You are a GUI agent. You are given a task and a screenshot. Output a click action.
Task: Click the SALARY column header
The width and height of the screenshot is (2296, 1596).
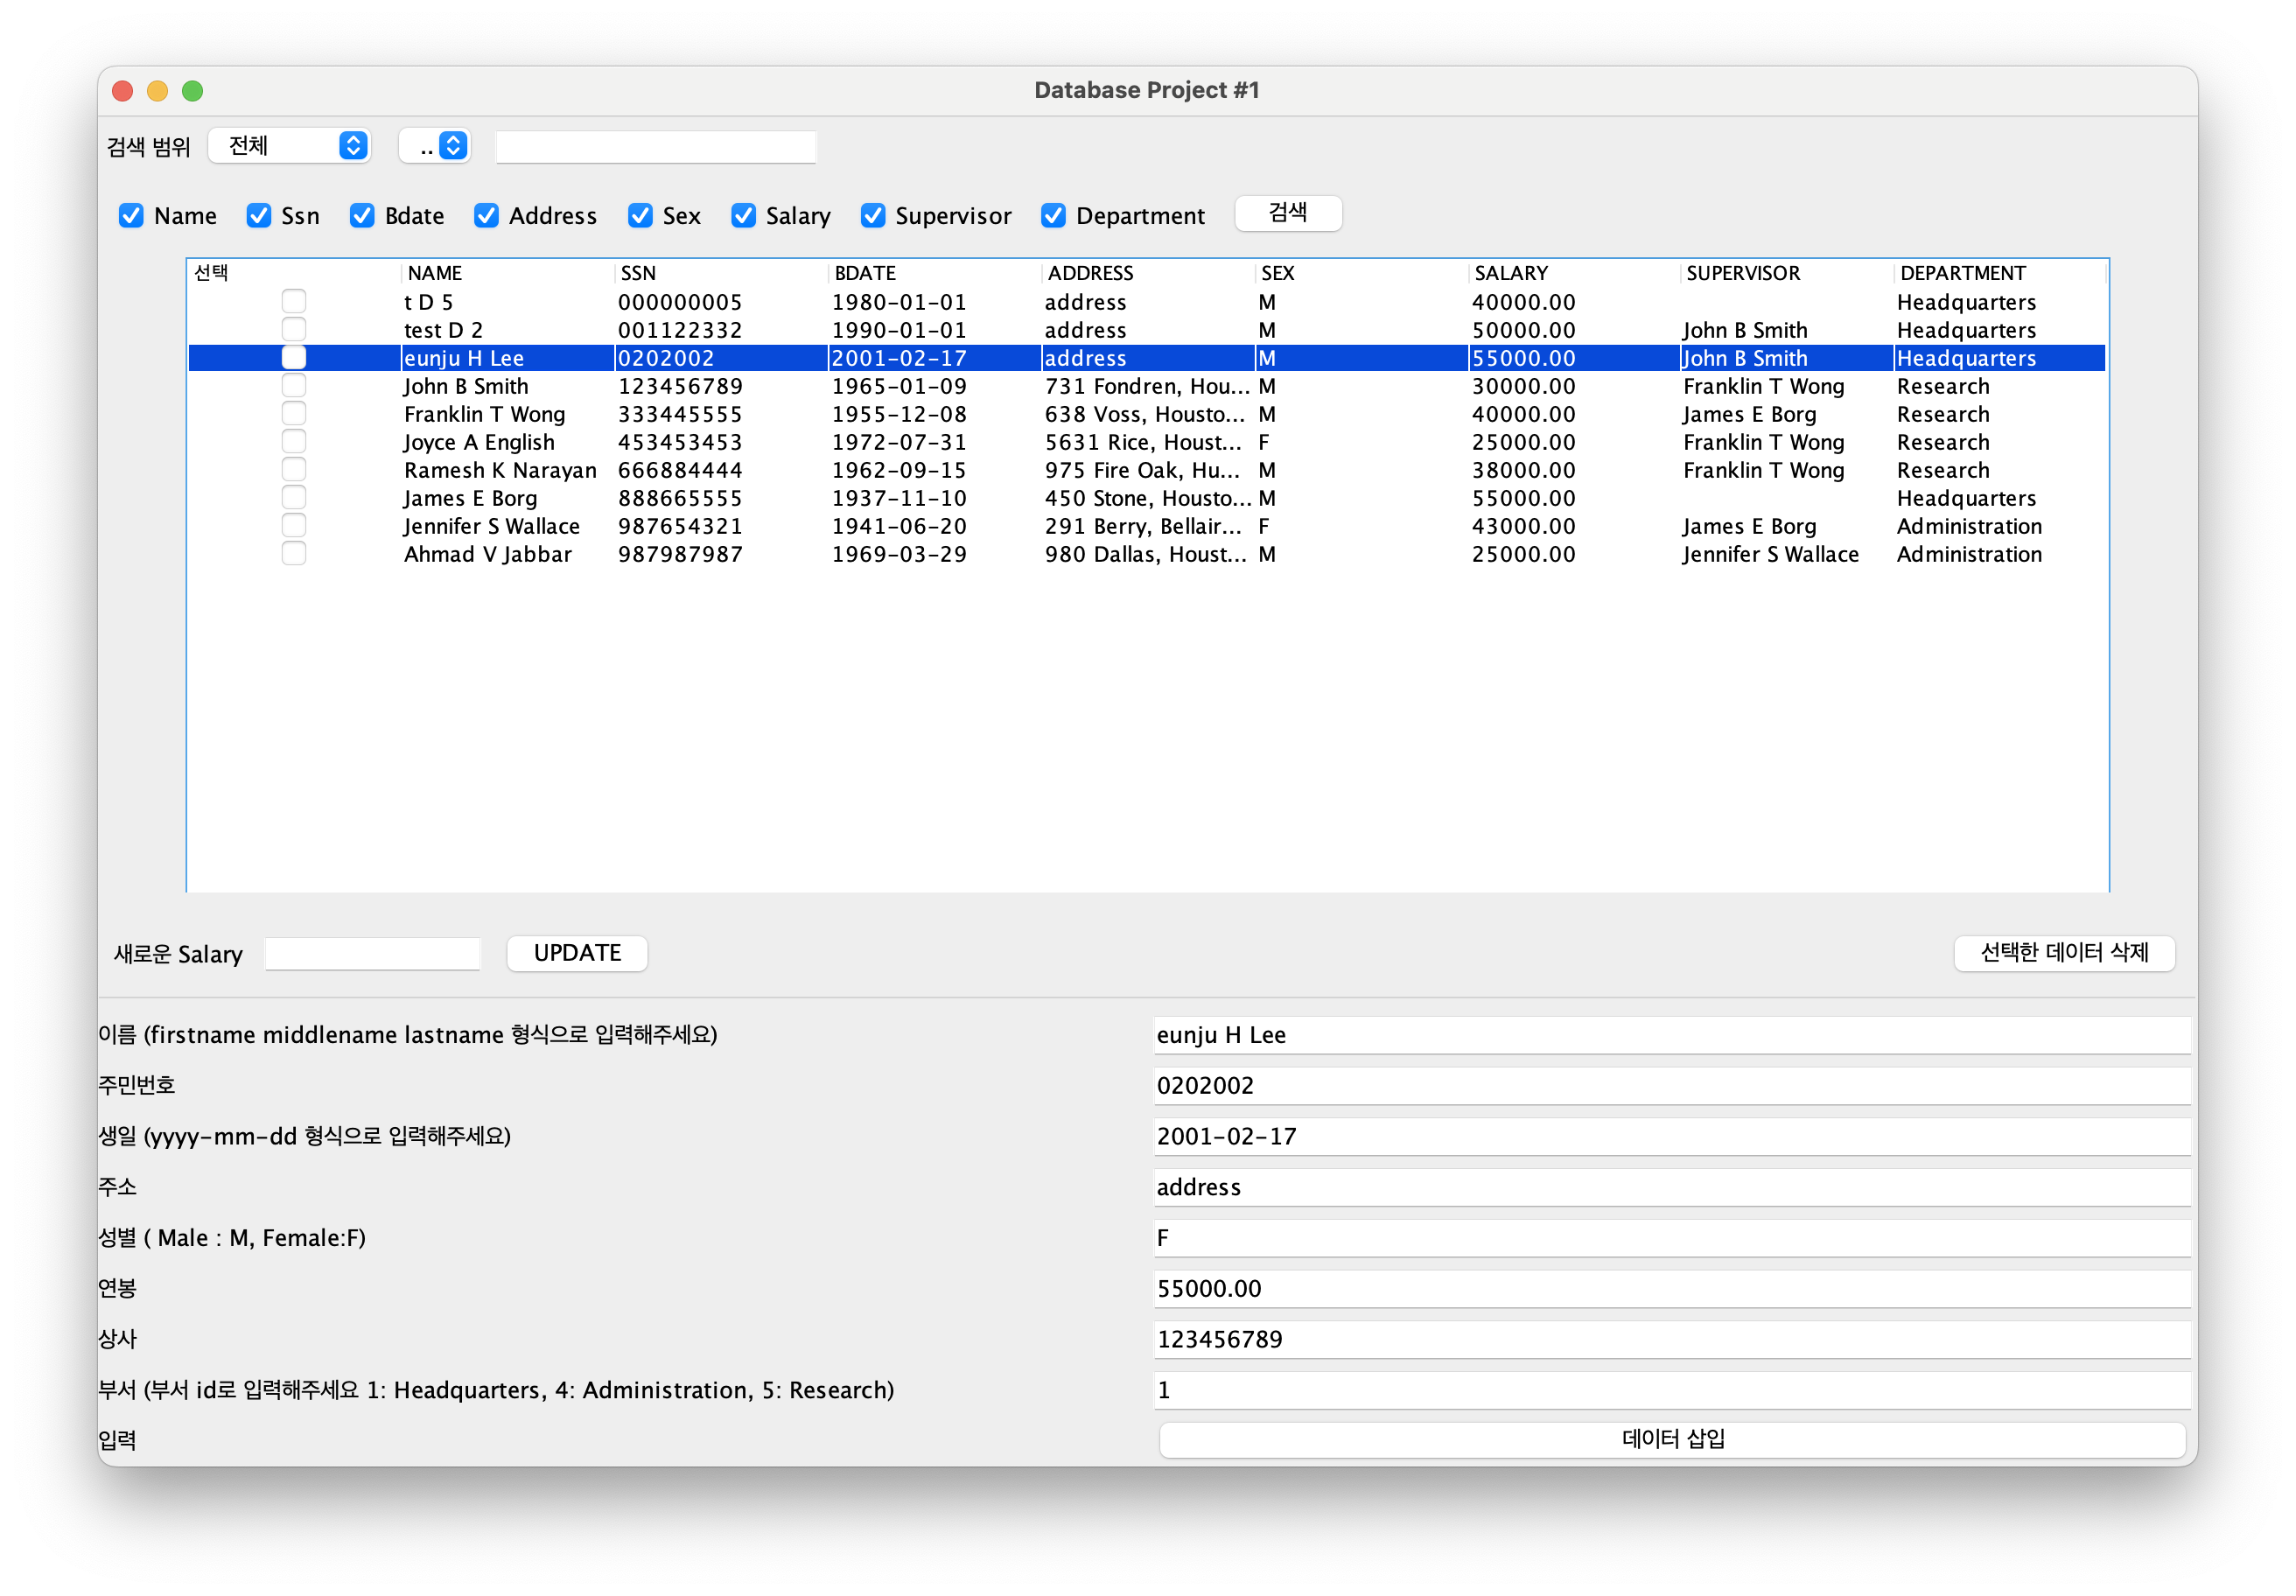click(x=1510, y=273)
